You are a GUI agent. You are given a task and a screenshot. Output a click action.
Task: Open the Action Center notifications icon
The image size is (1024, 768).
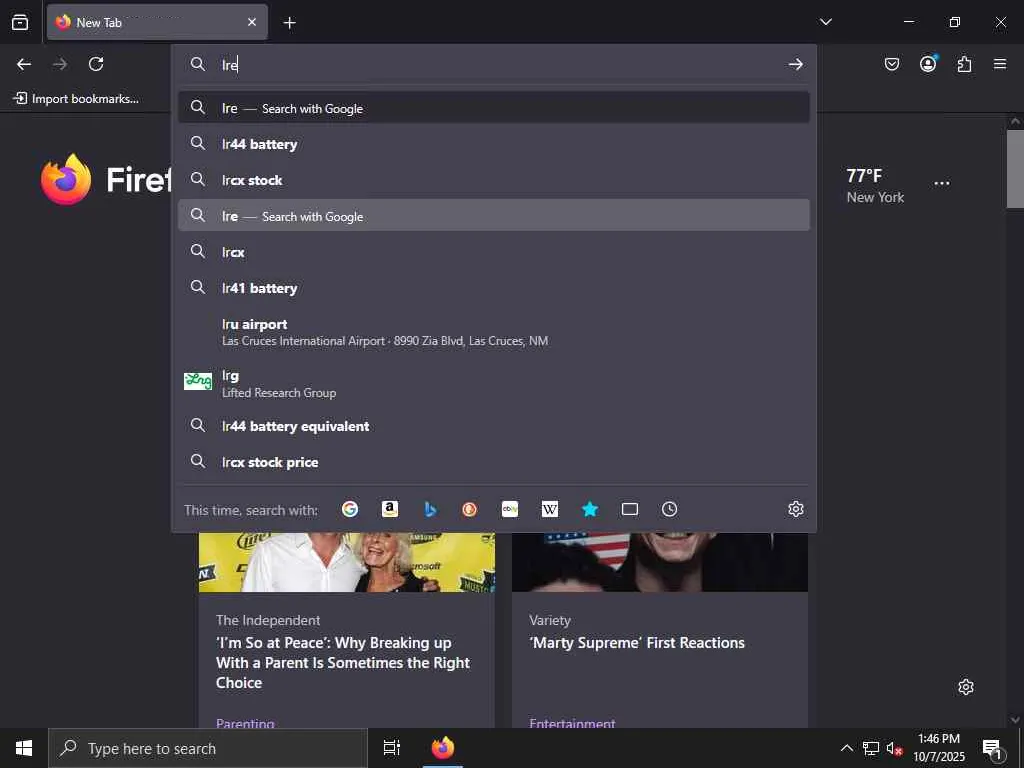tap(992, 748)
